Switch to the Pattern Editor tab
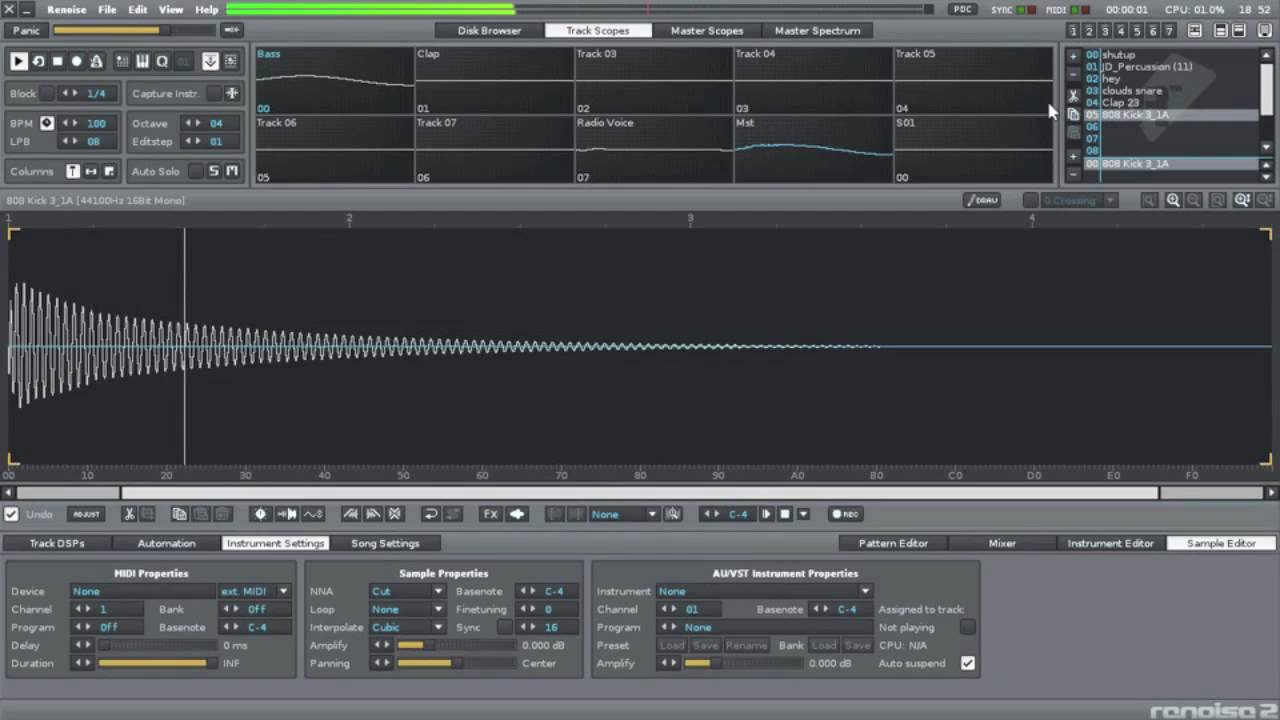The height and width of the screenshot is (720, 1280). coord(893,543)
